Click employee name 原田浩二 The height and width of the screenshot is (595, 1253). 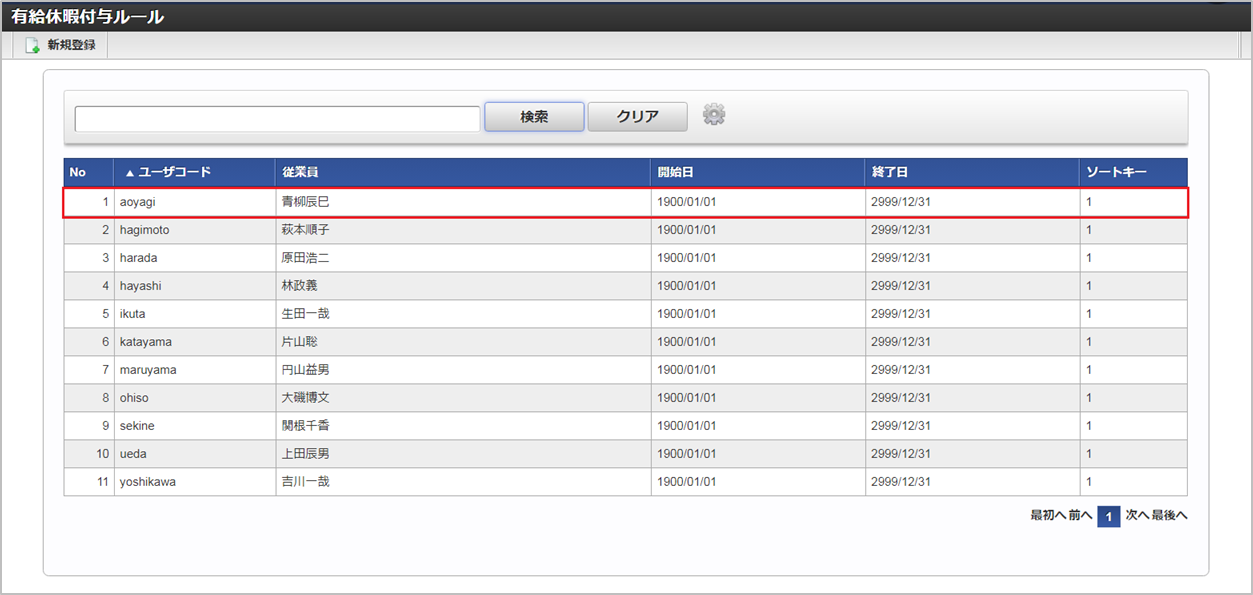tap(306, 258)
